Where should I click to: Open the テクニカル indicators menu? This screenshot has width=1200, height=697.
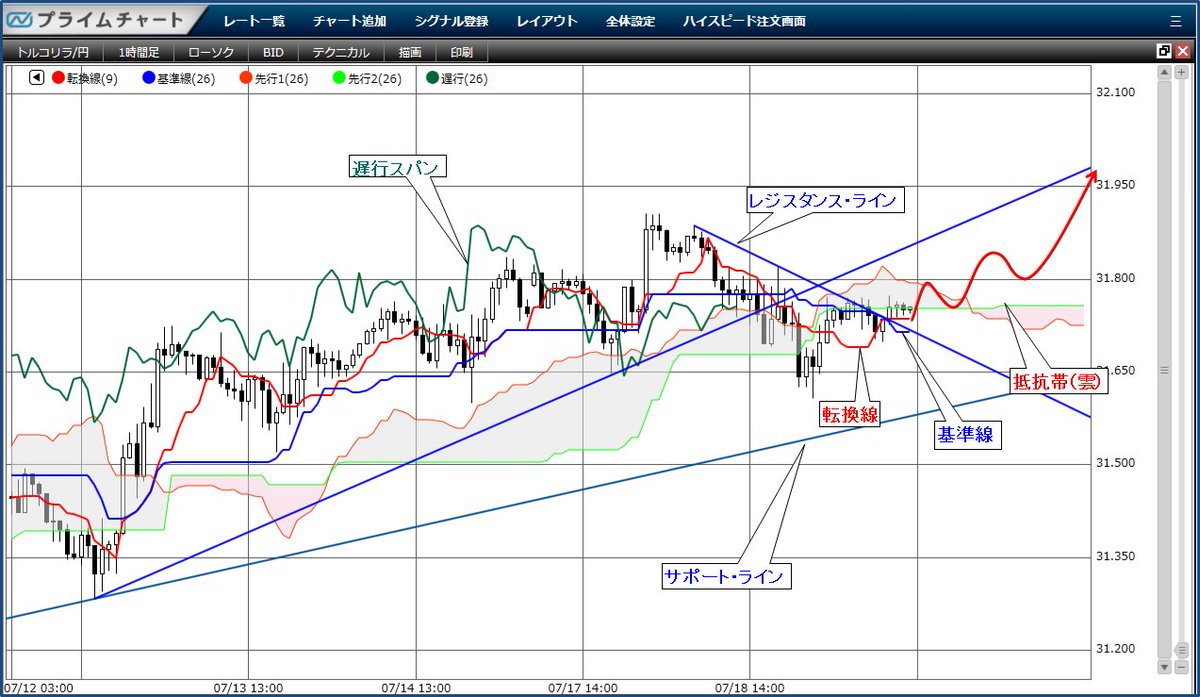tap(341, 52)
